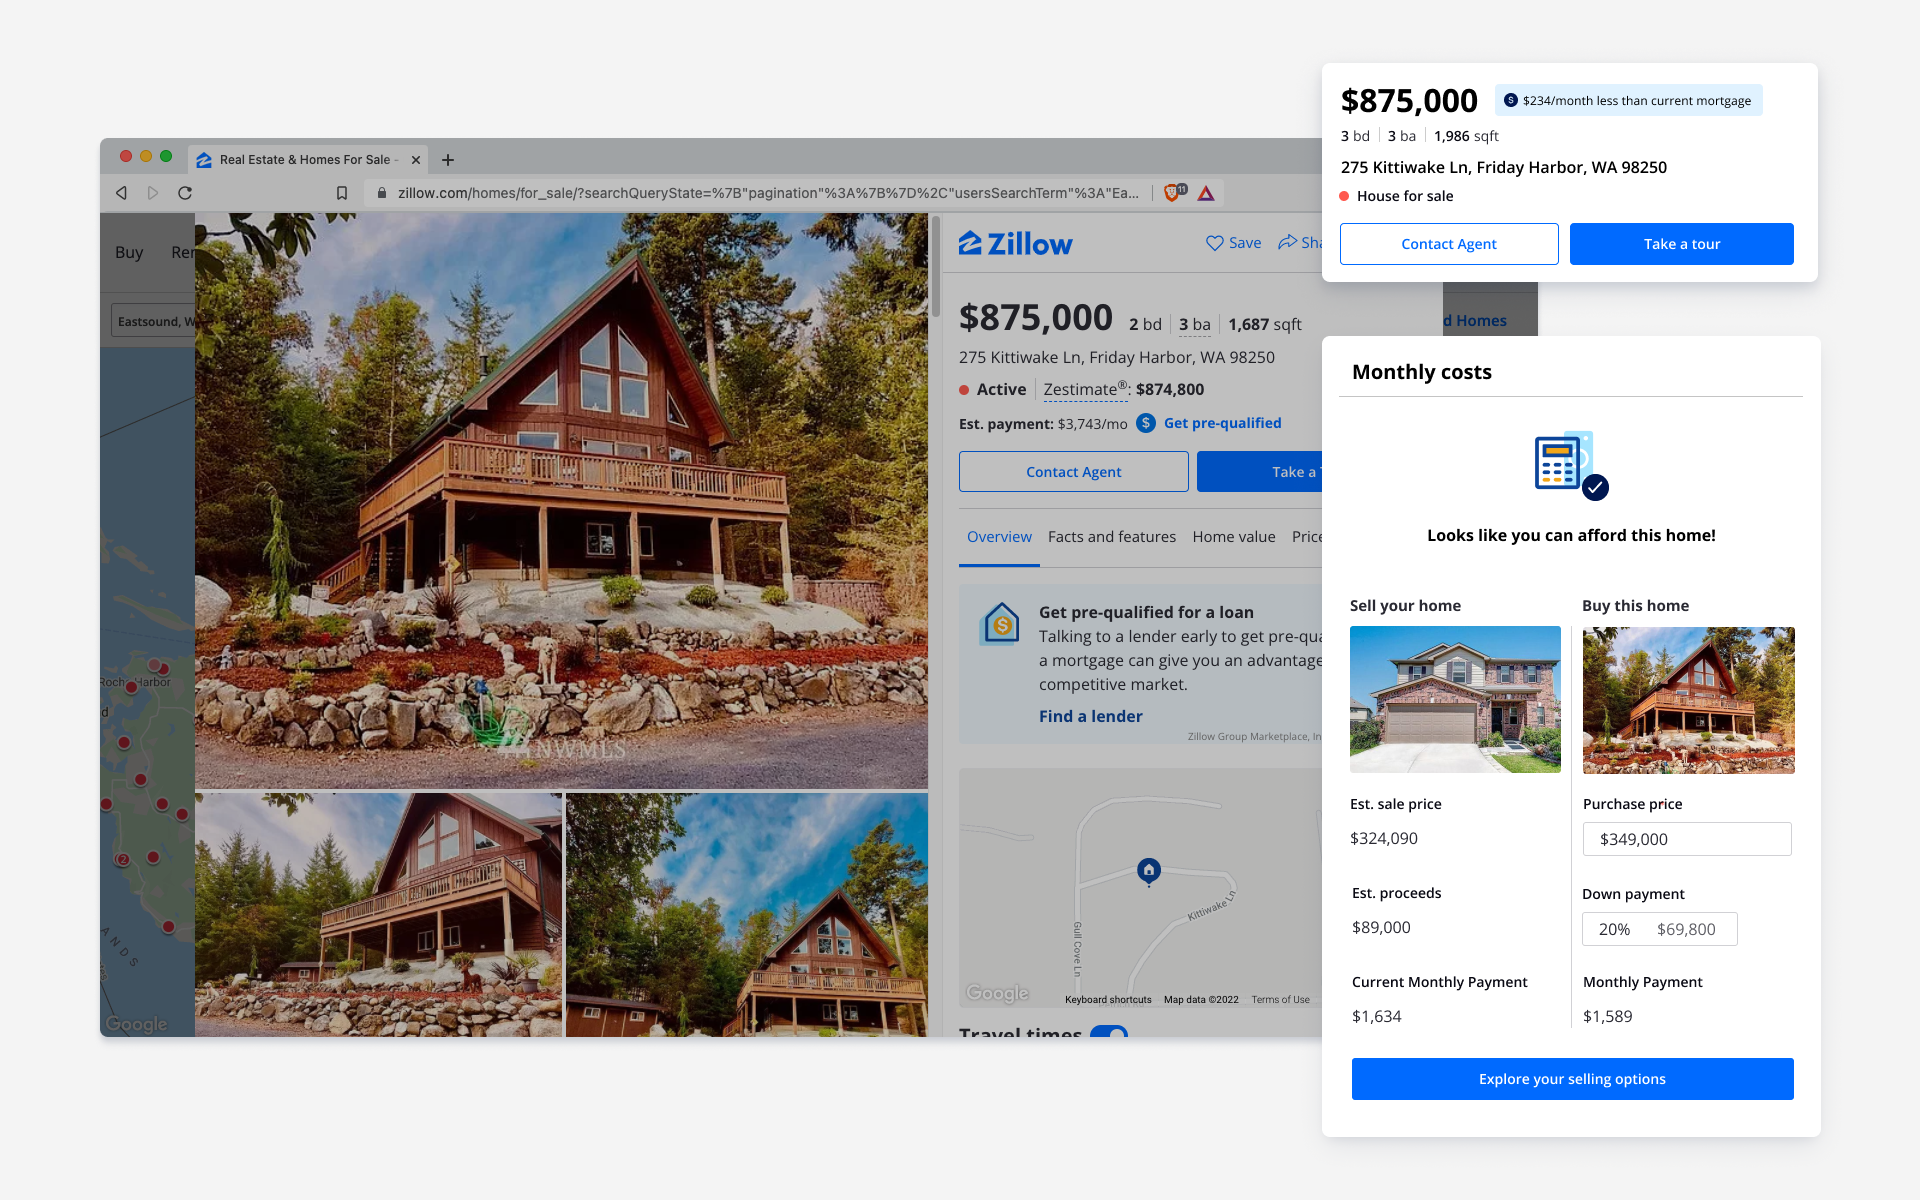This screenshot has width=1920, height=1200.
Task: Open the bottom-left cabin photo
Action: pos(378,915)
